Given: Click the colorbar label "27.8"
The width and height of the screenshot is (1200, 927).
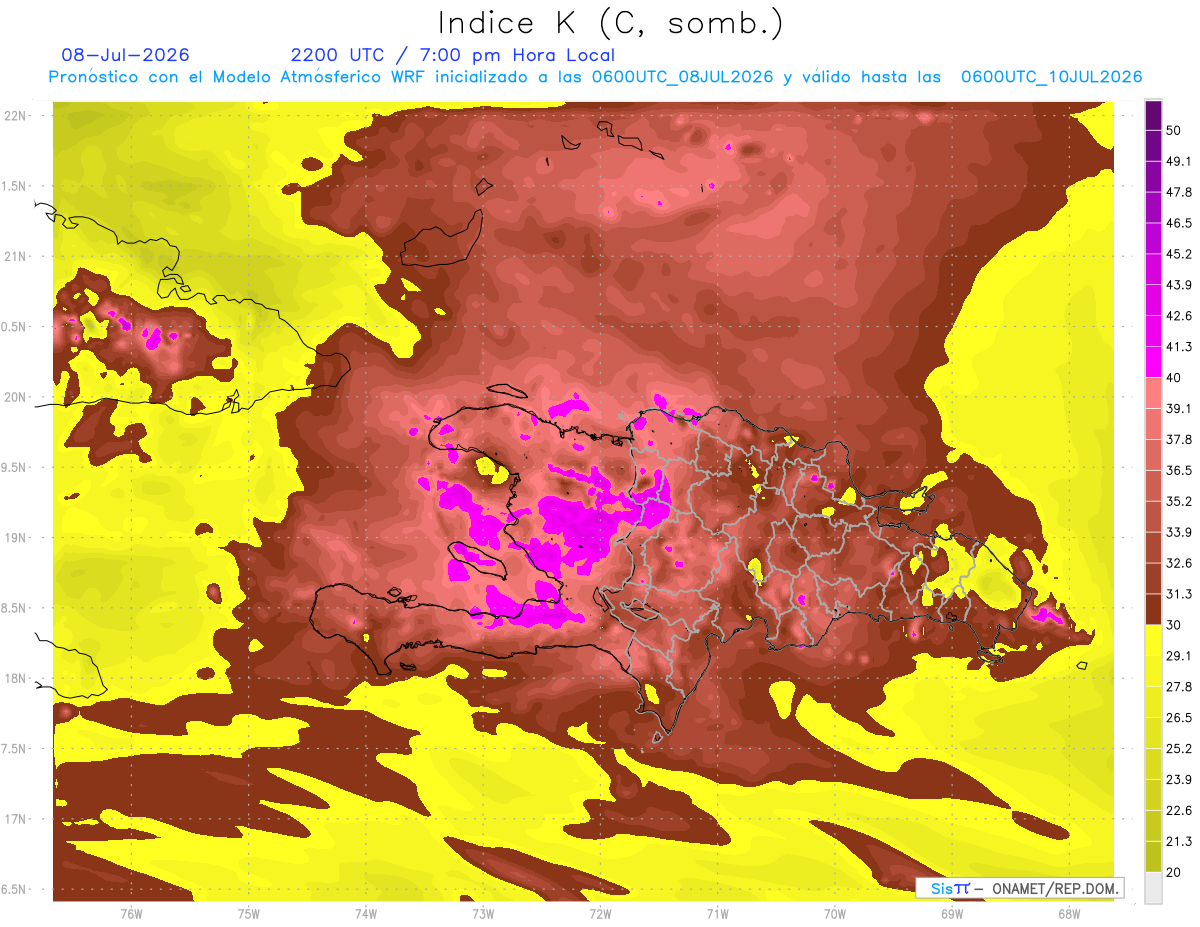Looking at the screenshot, I should [x=1178, y=687].
